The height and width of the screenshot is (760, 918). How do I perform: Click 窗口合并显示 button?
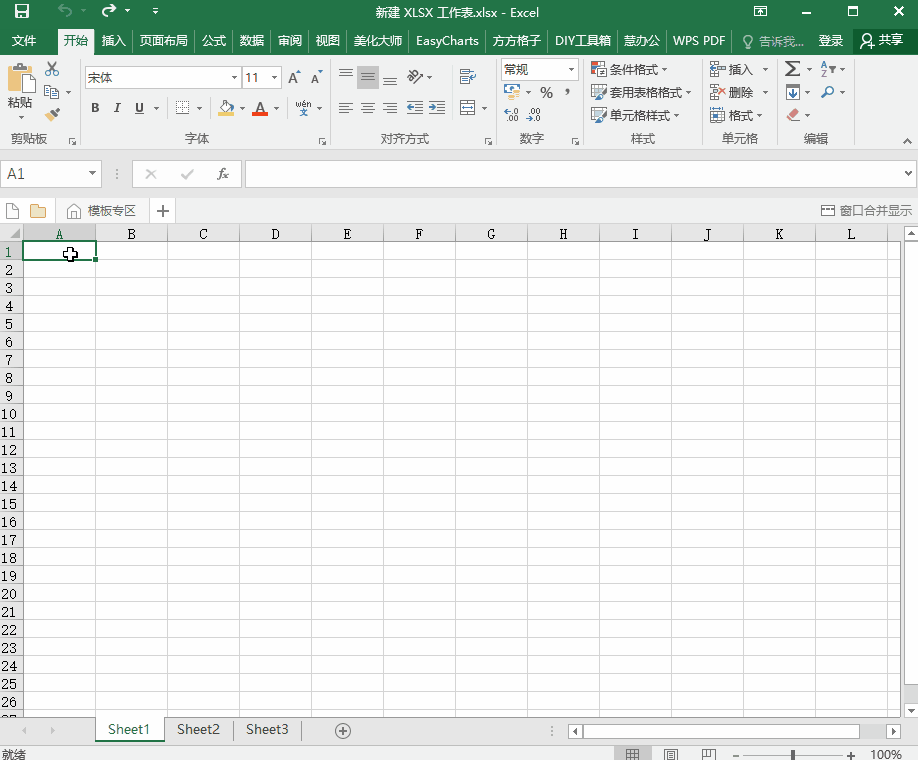866,211
